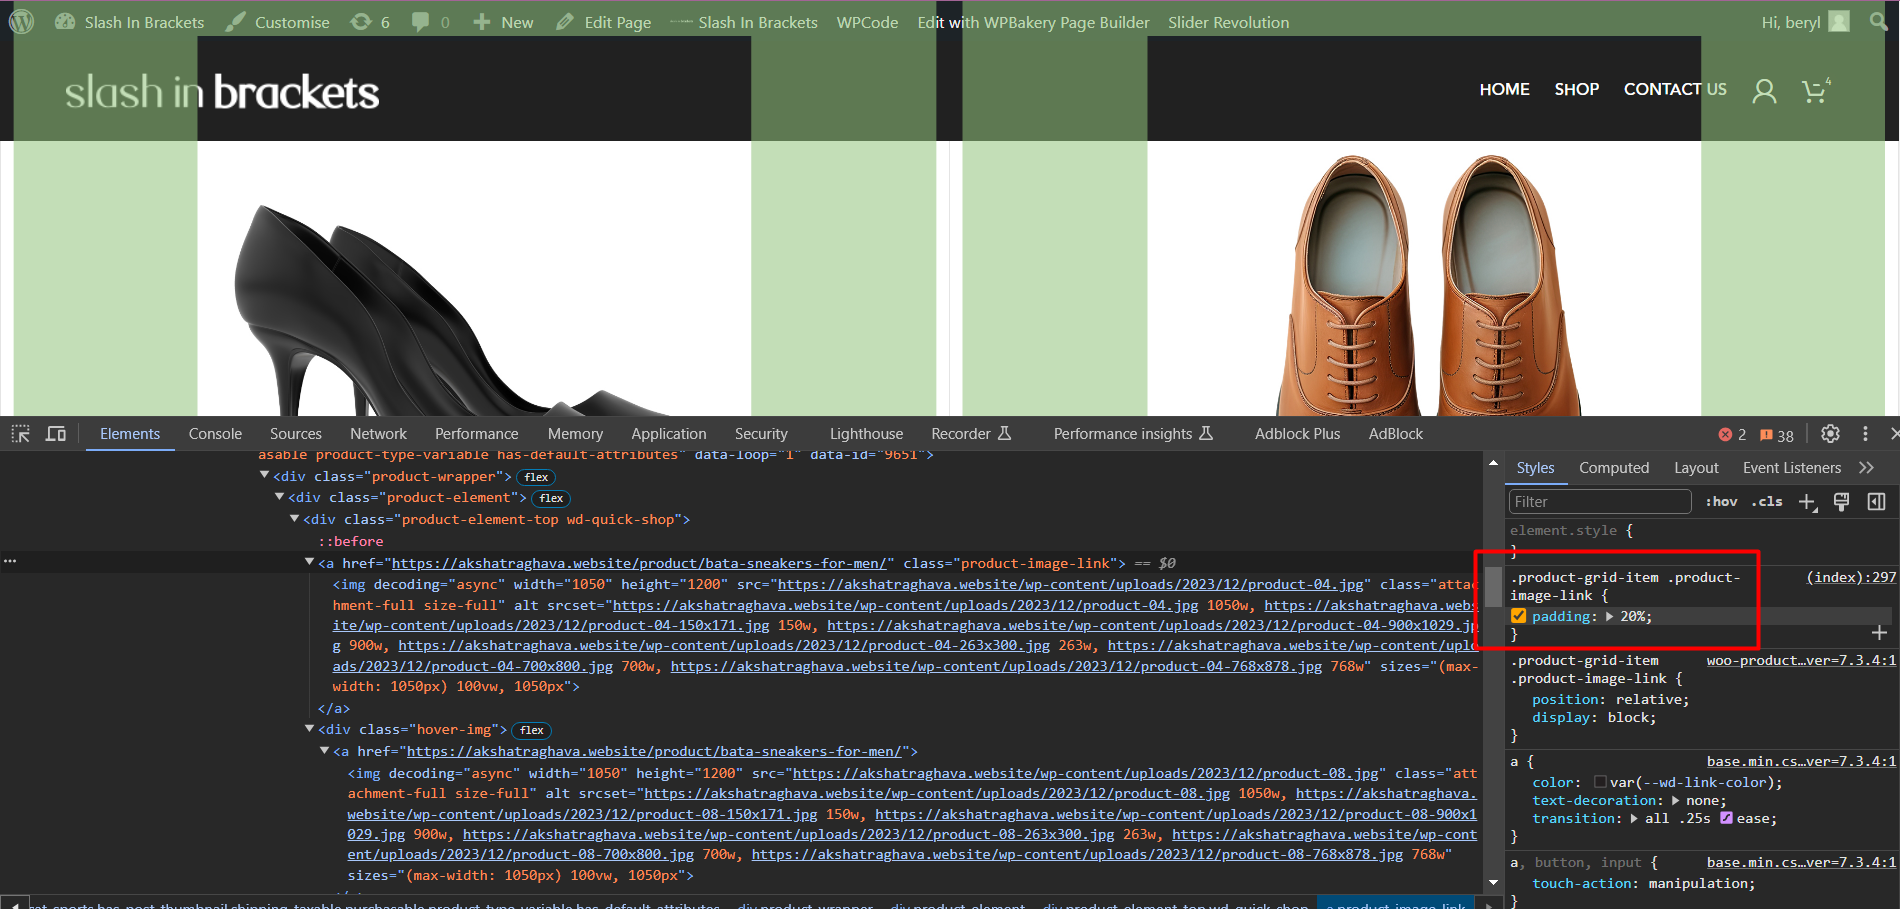Open the DevTools three-dot menu
The width and height of the screenshot is (1900, 909).
1865,434
